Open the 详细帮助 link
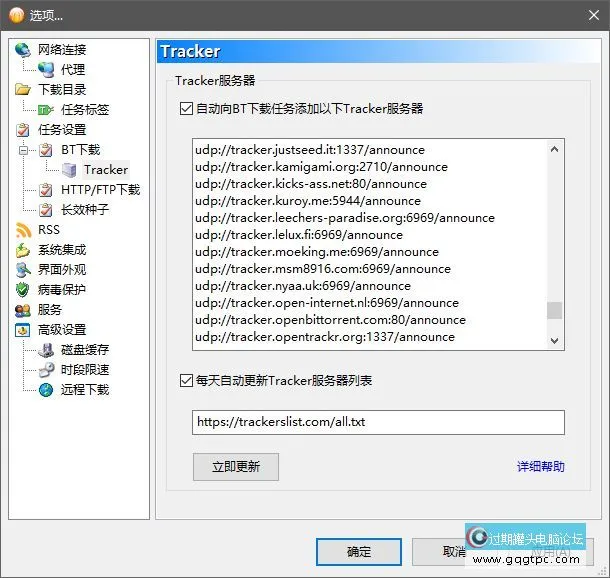The width and height of the screenshot is (610, 578). pos(541,466)
